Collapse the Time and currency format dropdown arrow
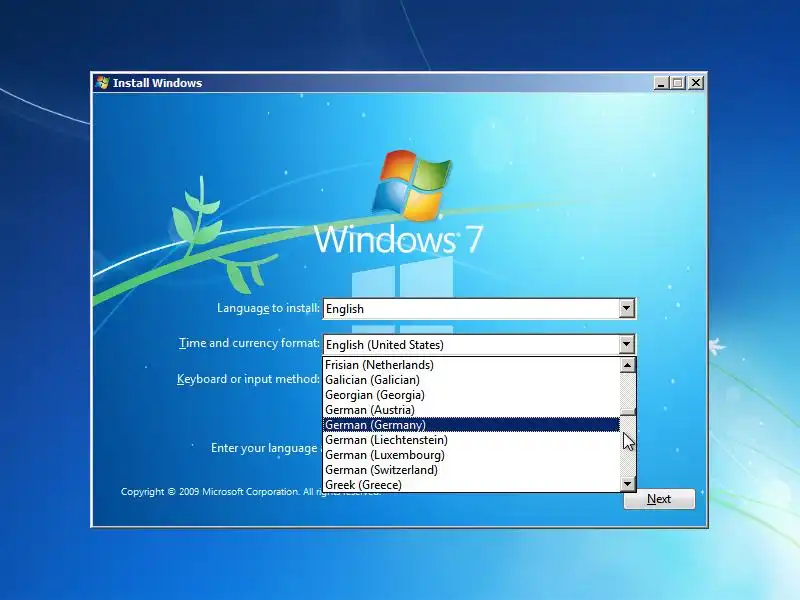 tap(627, 344)
